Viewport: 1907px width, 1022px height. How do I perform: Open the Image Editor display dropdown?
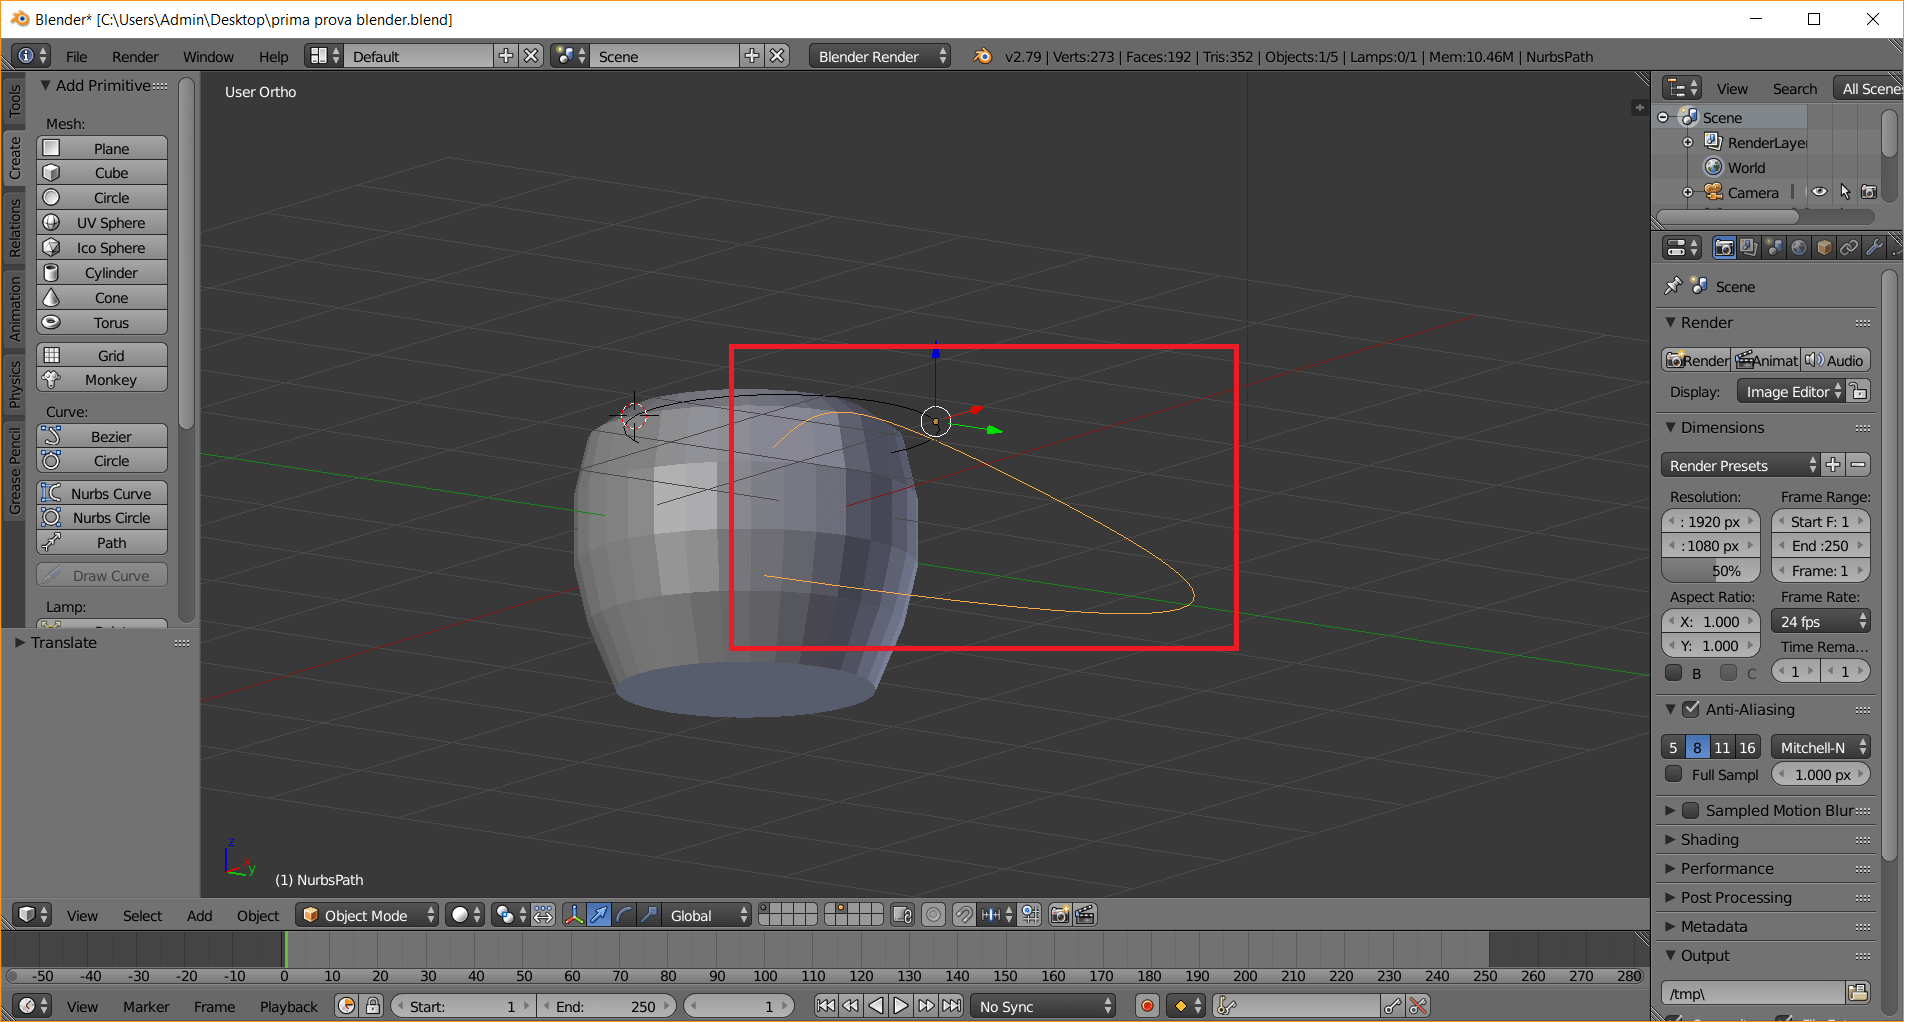tap(1791, 392)
